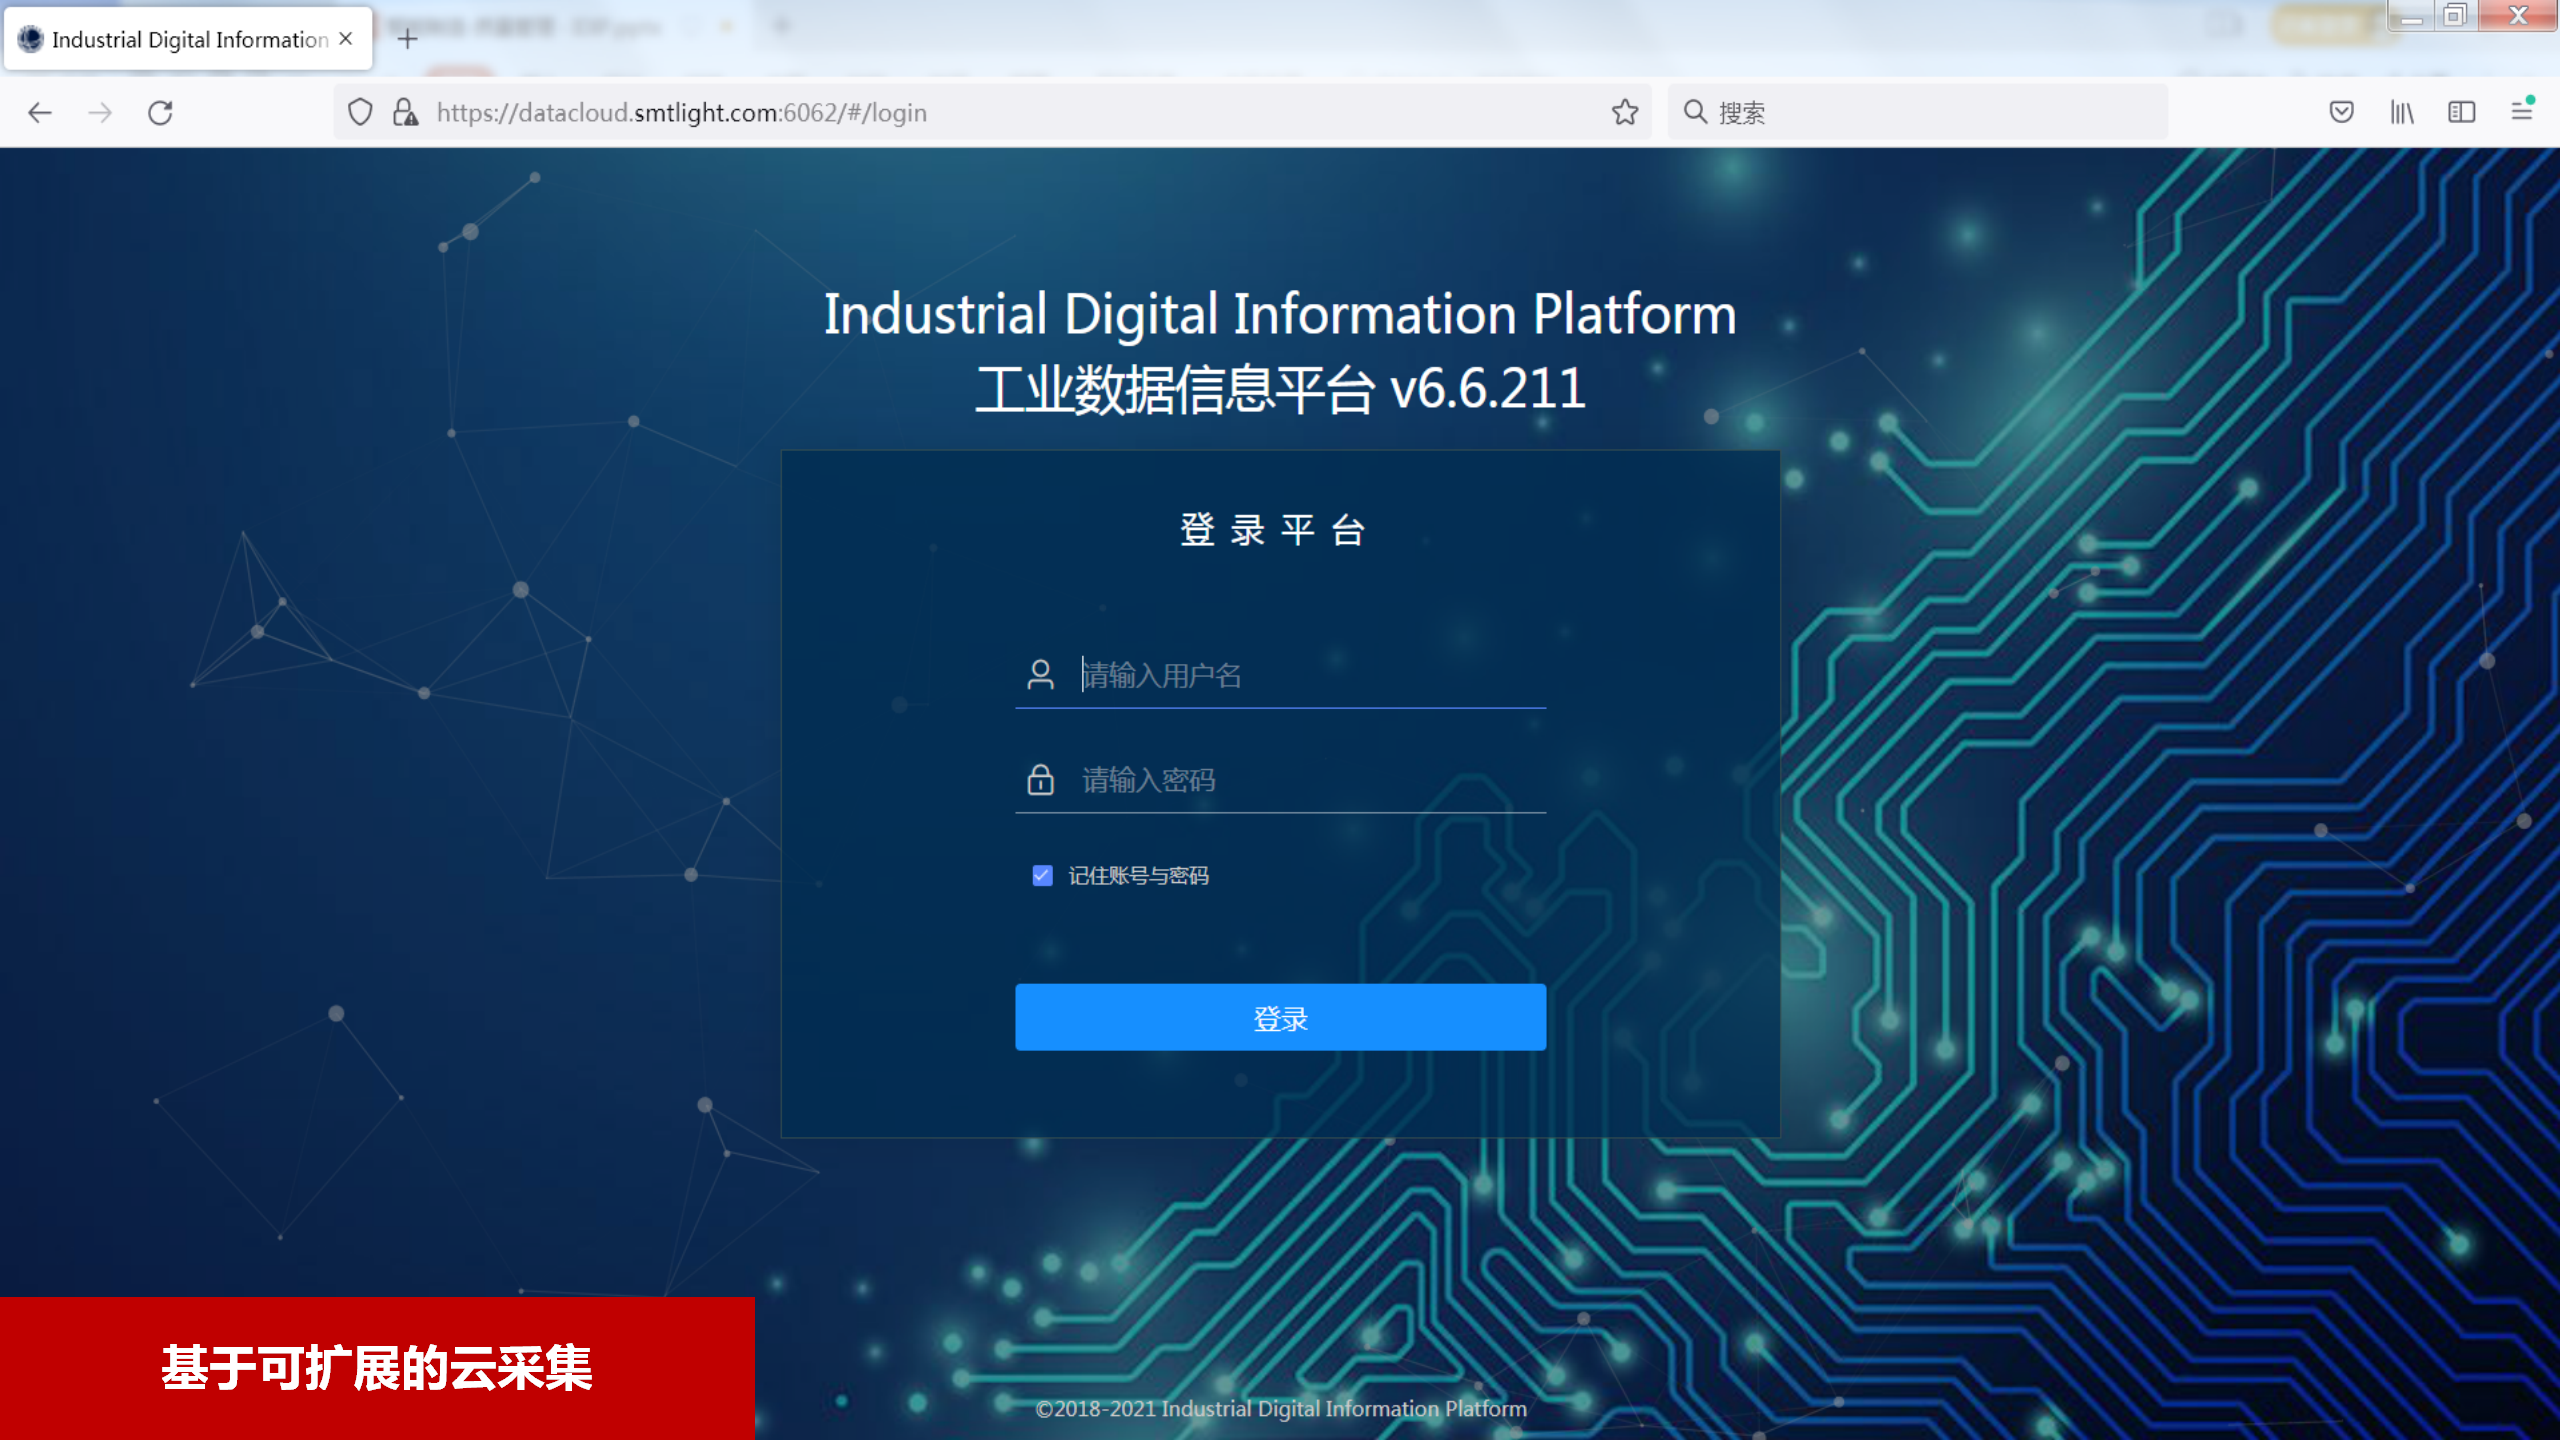Focus the 请输入用户名 username field
The image size is (2560, 1440).
coord(1300,676)
